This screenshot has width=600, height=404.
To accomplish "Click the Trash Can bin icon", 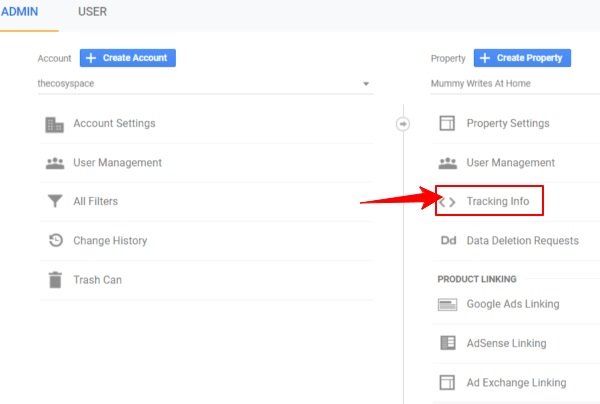I will click(54, 280).
